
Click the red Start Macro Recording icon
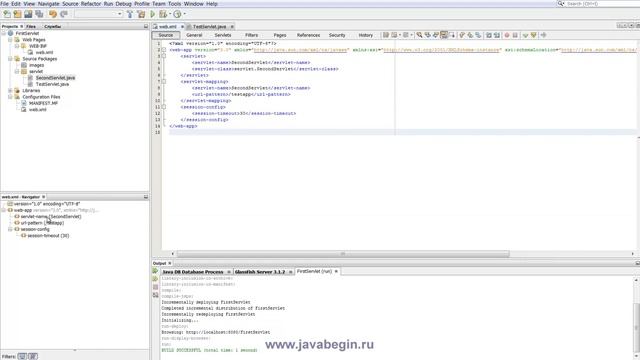pos(507,35)
